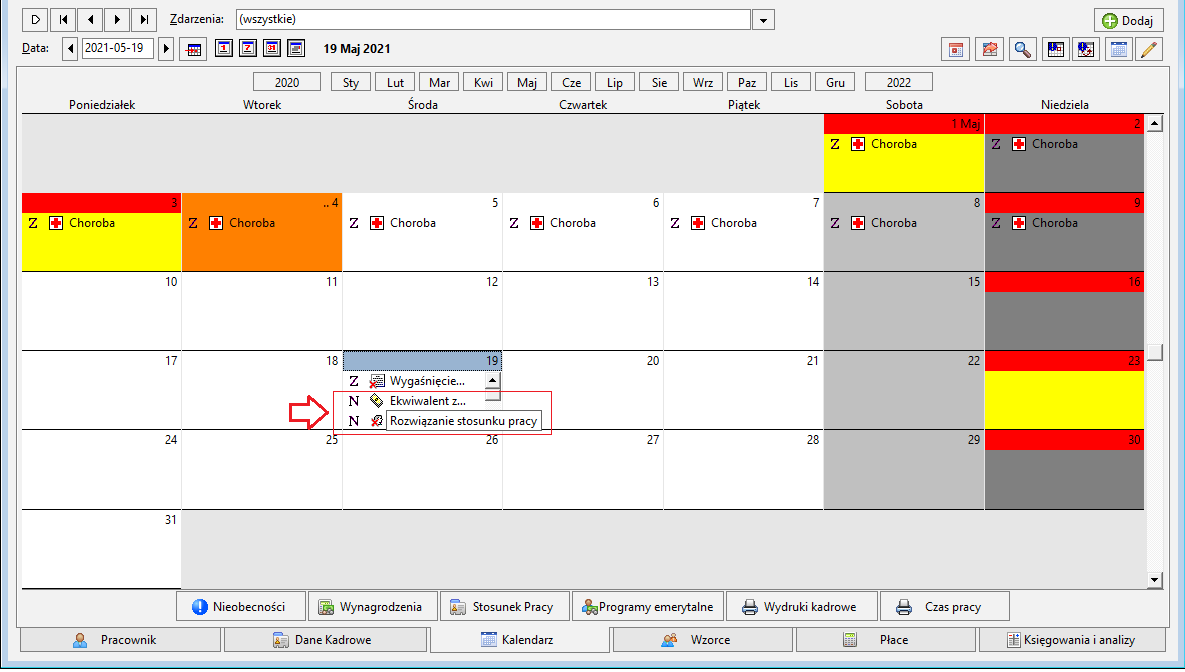Switch to day view calendar icon
Viewport: 1185px width, 672px height.
point(224,48)
